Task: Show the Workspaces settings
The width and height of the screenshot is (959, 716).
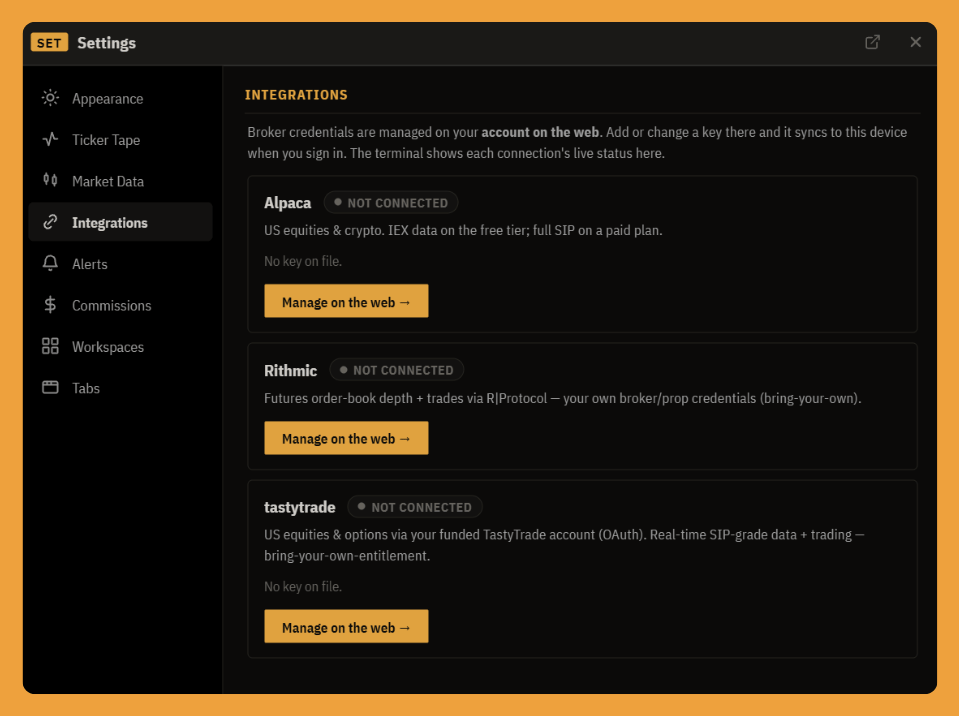Action: 120,347
